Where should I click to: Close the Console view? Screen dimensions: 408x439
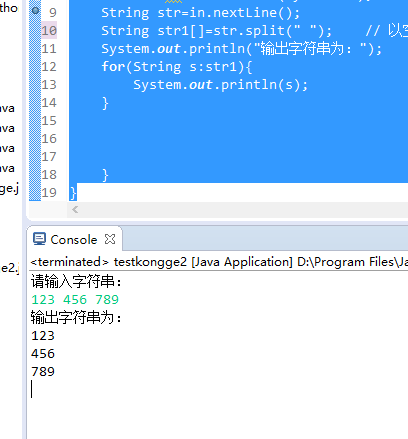point(110,239)
